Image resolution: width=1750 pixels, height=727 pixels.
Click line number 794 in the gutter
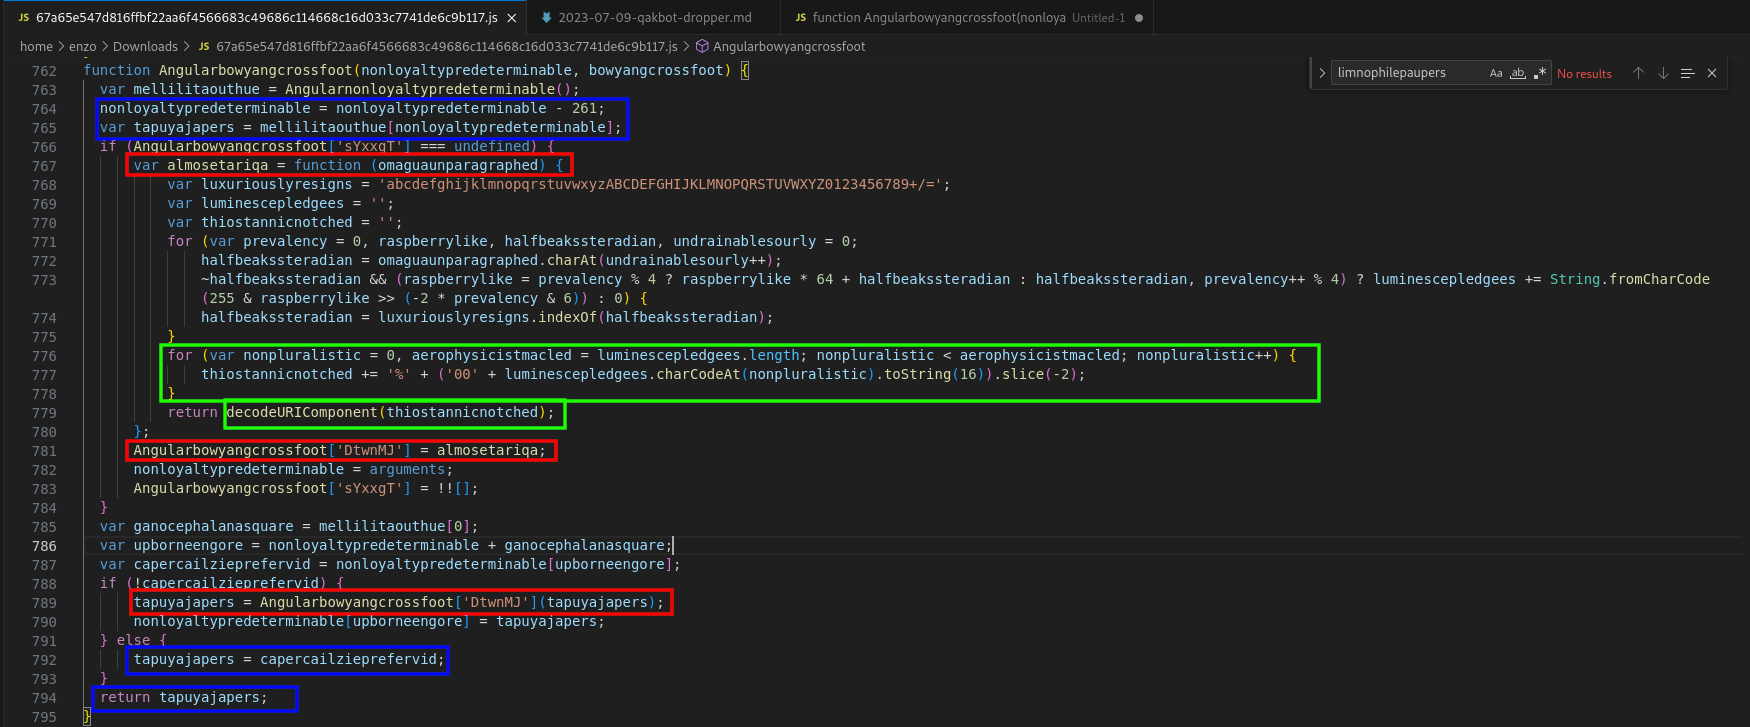(44, 698)
